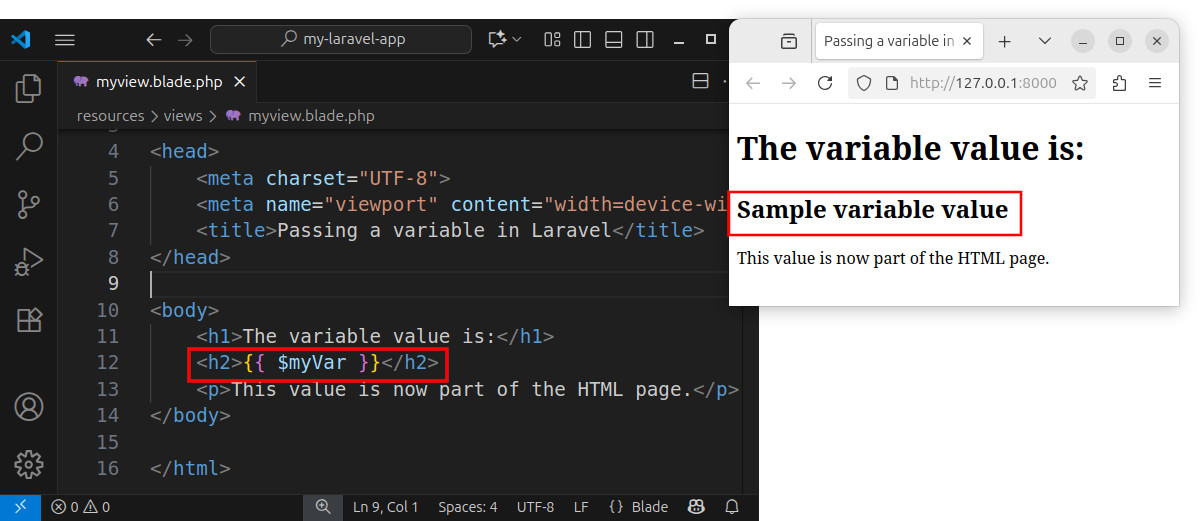Open the Accounts menu in the activity bar
Viewport: 1201px width, 521px height.
coord(29,407)
